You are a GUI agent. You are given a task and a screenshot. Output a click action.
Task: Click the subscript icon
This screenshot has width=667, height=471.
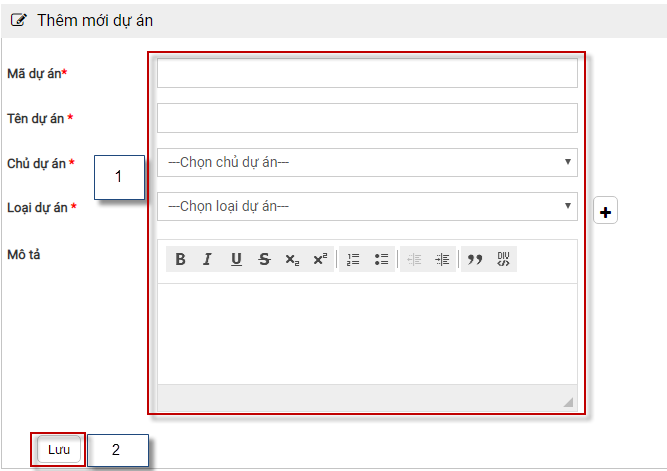tap(292, 260)
